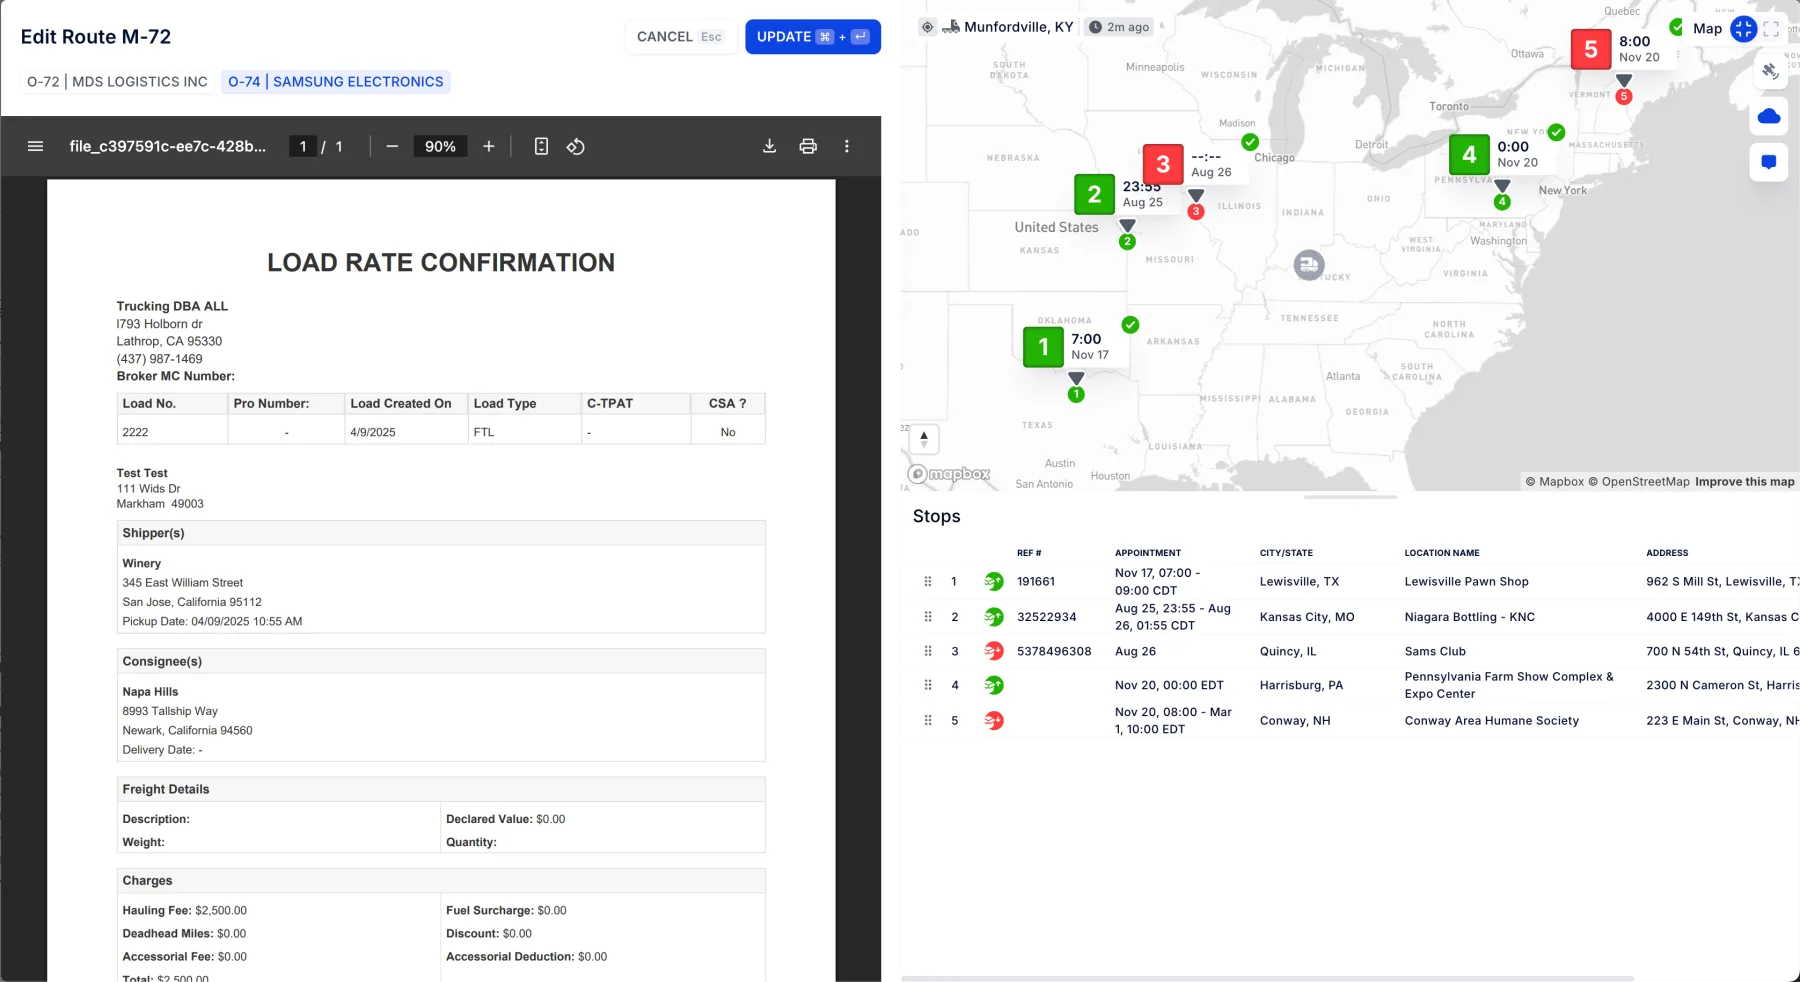Screen dimensions: 1800x982
Task: Click the Stops panel resize handle bar
Action: pos(1350,497)
